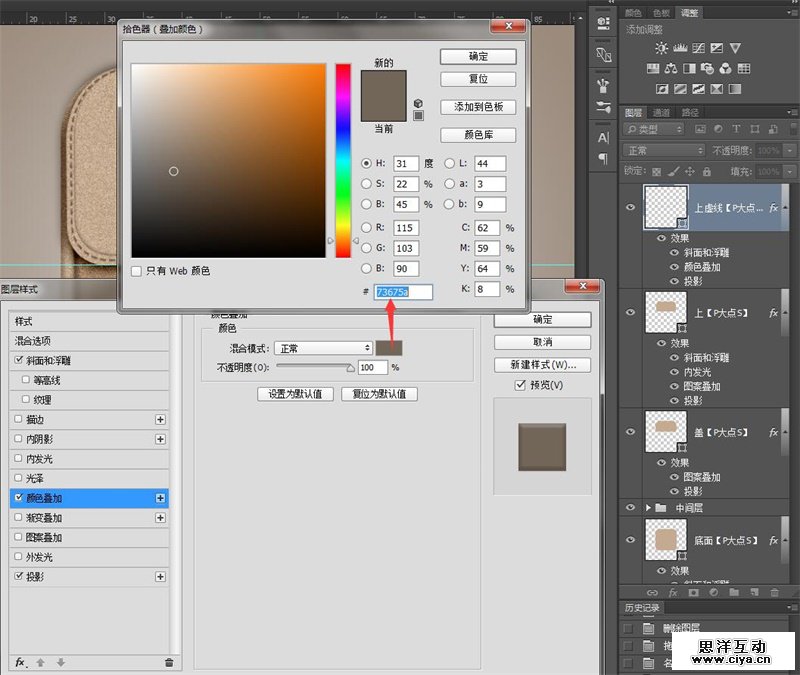Click the new group folder icon in Layers panel
The width and height of the screenshot is (800, 675).
[x=732, y=592]
